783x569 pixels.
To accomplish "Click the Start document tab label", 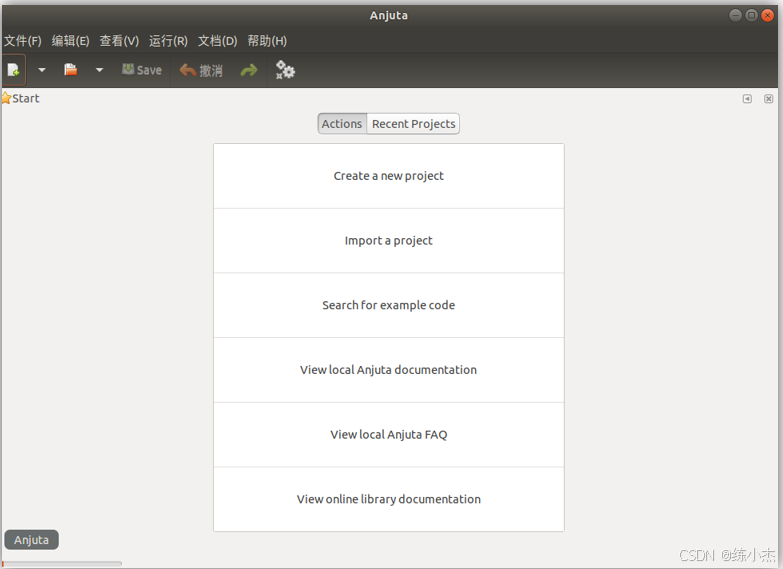I will (x=25, y=98).
